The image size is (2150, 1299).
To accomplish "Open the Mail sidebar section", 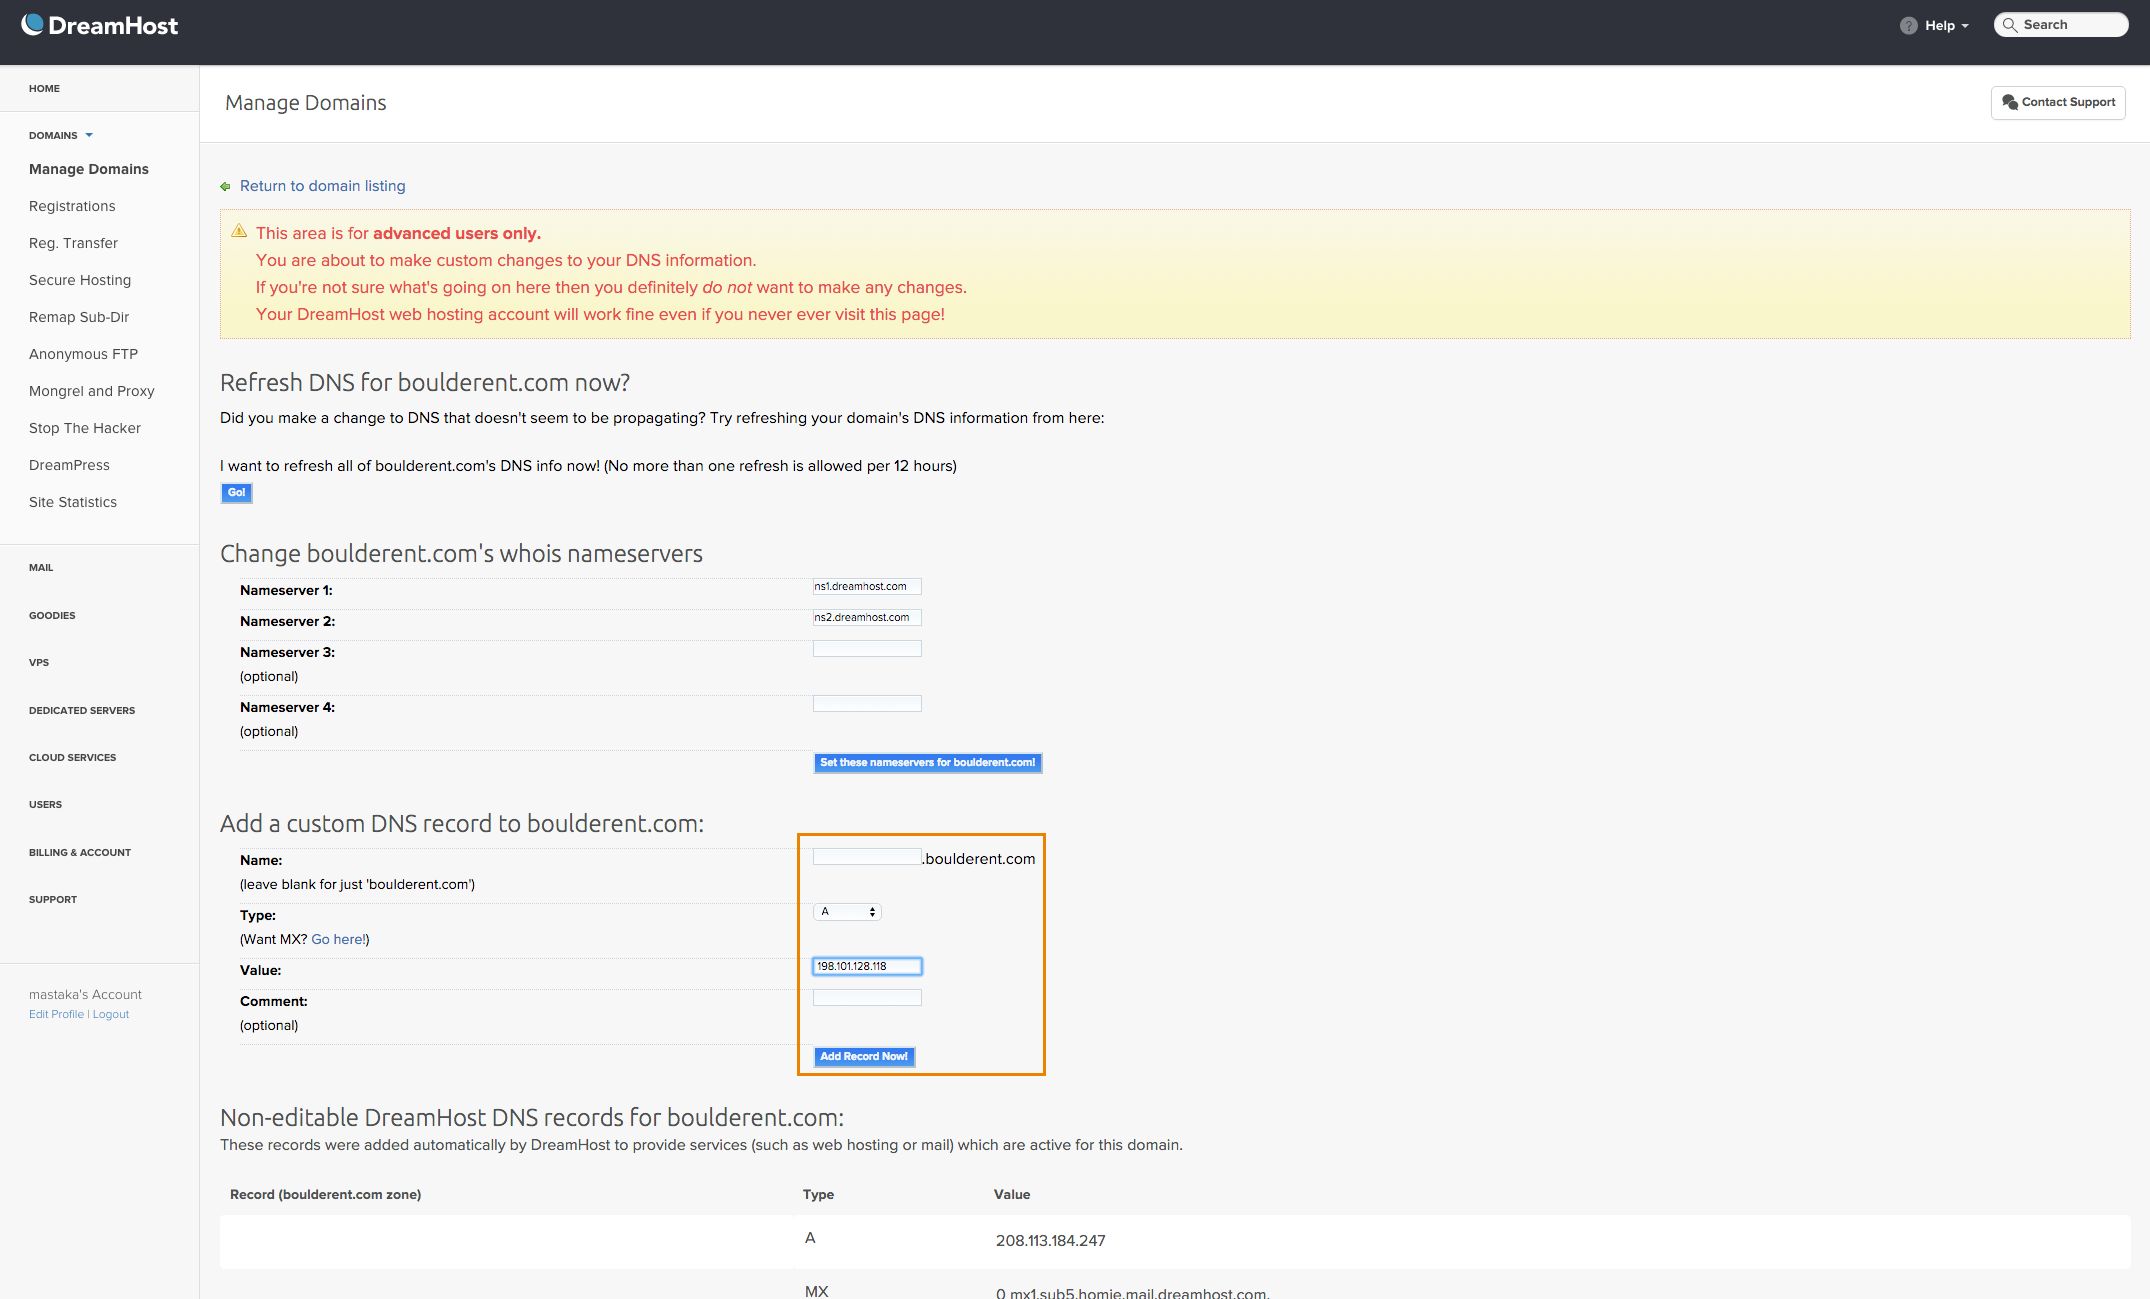I will tap(41, 567).
